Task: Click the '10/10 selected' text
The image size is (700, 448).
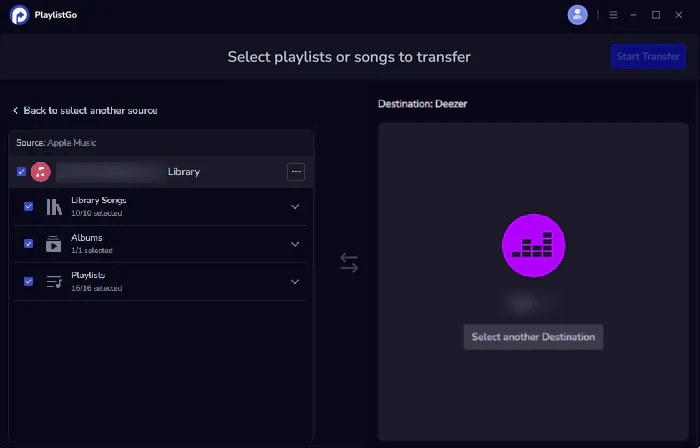Action: [x=96, y=213]
